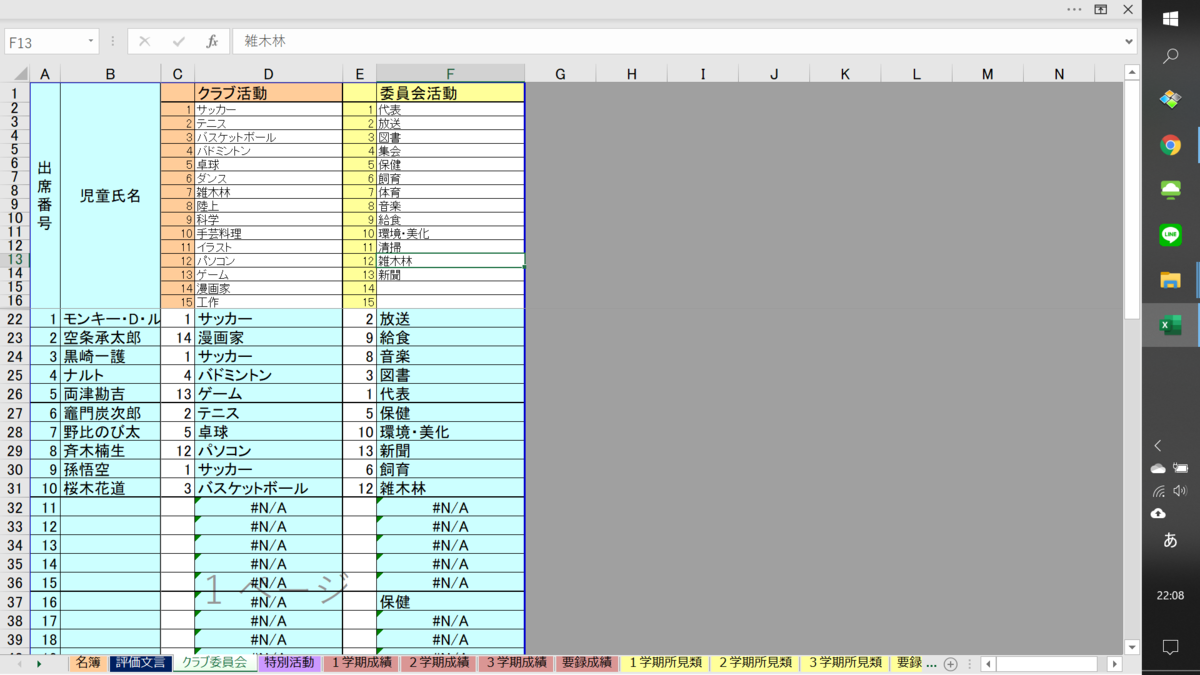1200x675 pixels.
Task: Open the 1学期成績 sheet tab
Action: pyautogui.click(x=361, y=663)
